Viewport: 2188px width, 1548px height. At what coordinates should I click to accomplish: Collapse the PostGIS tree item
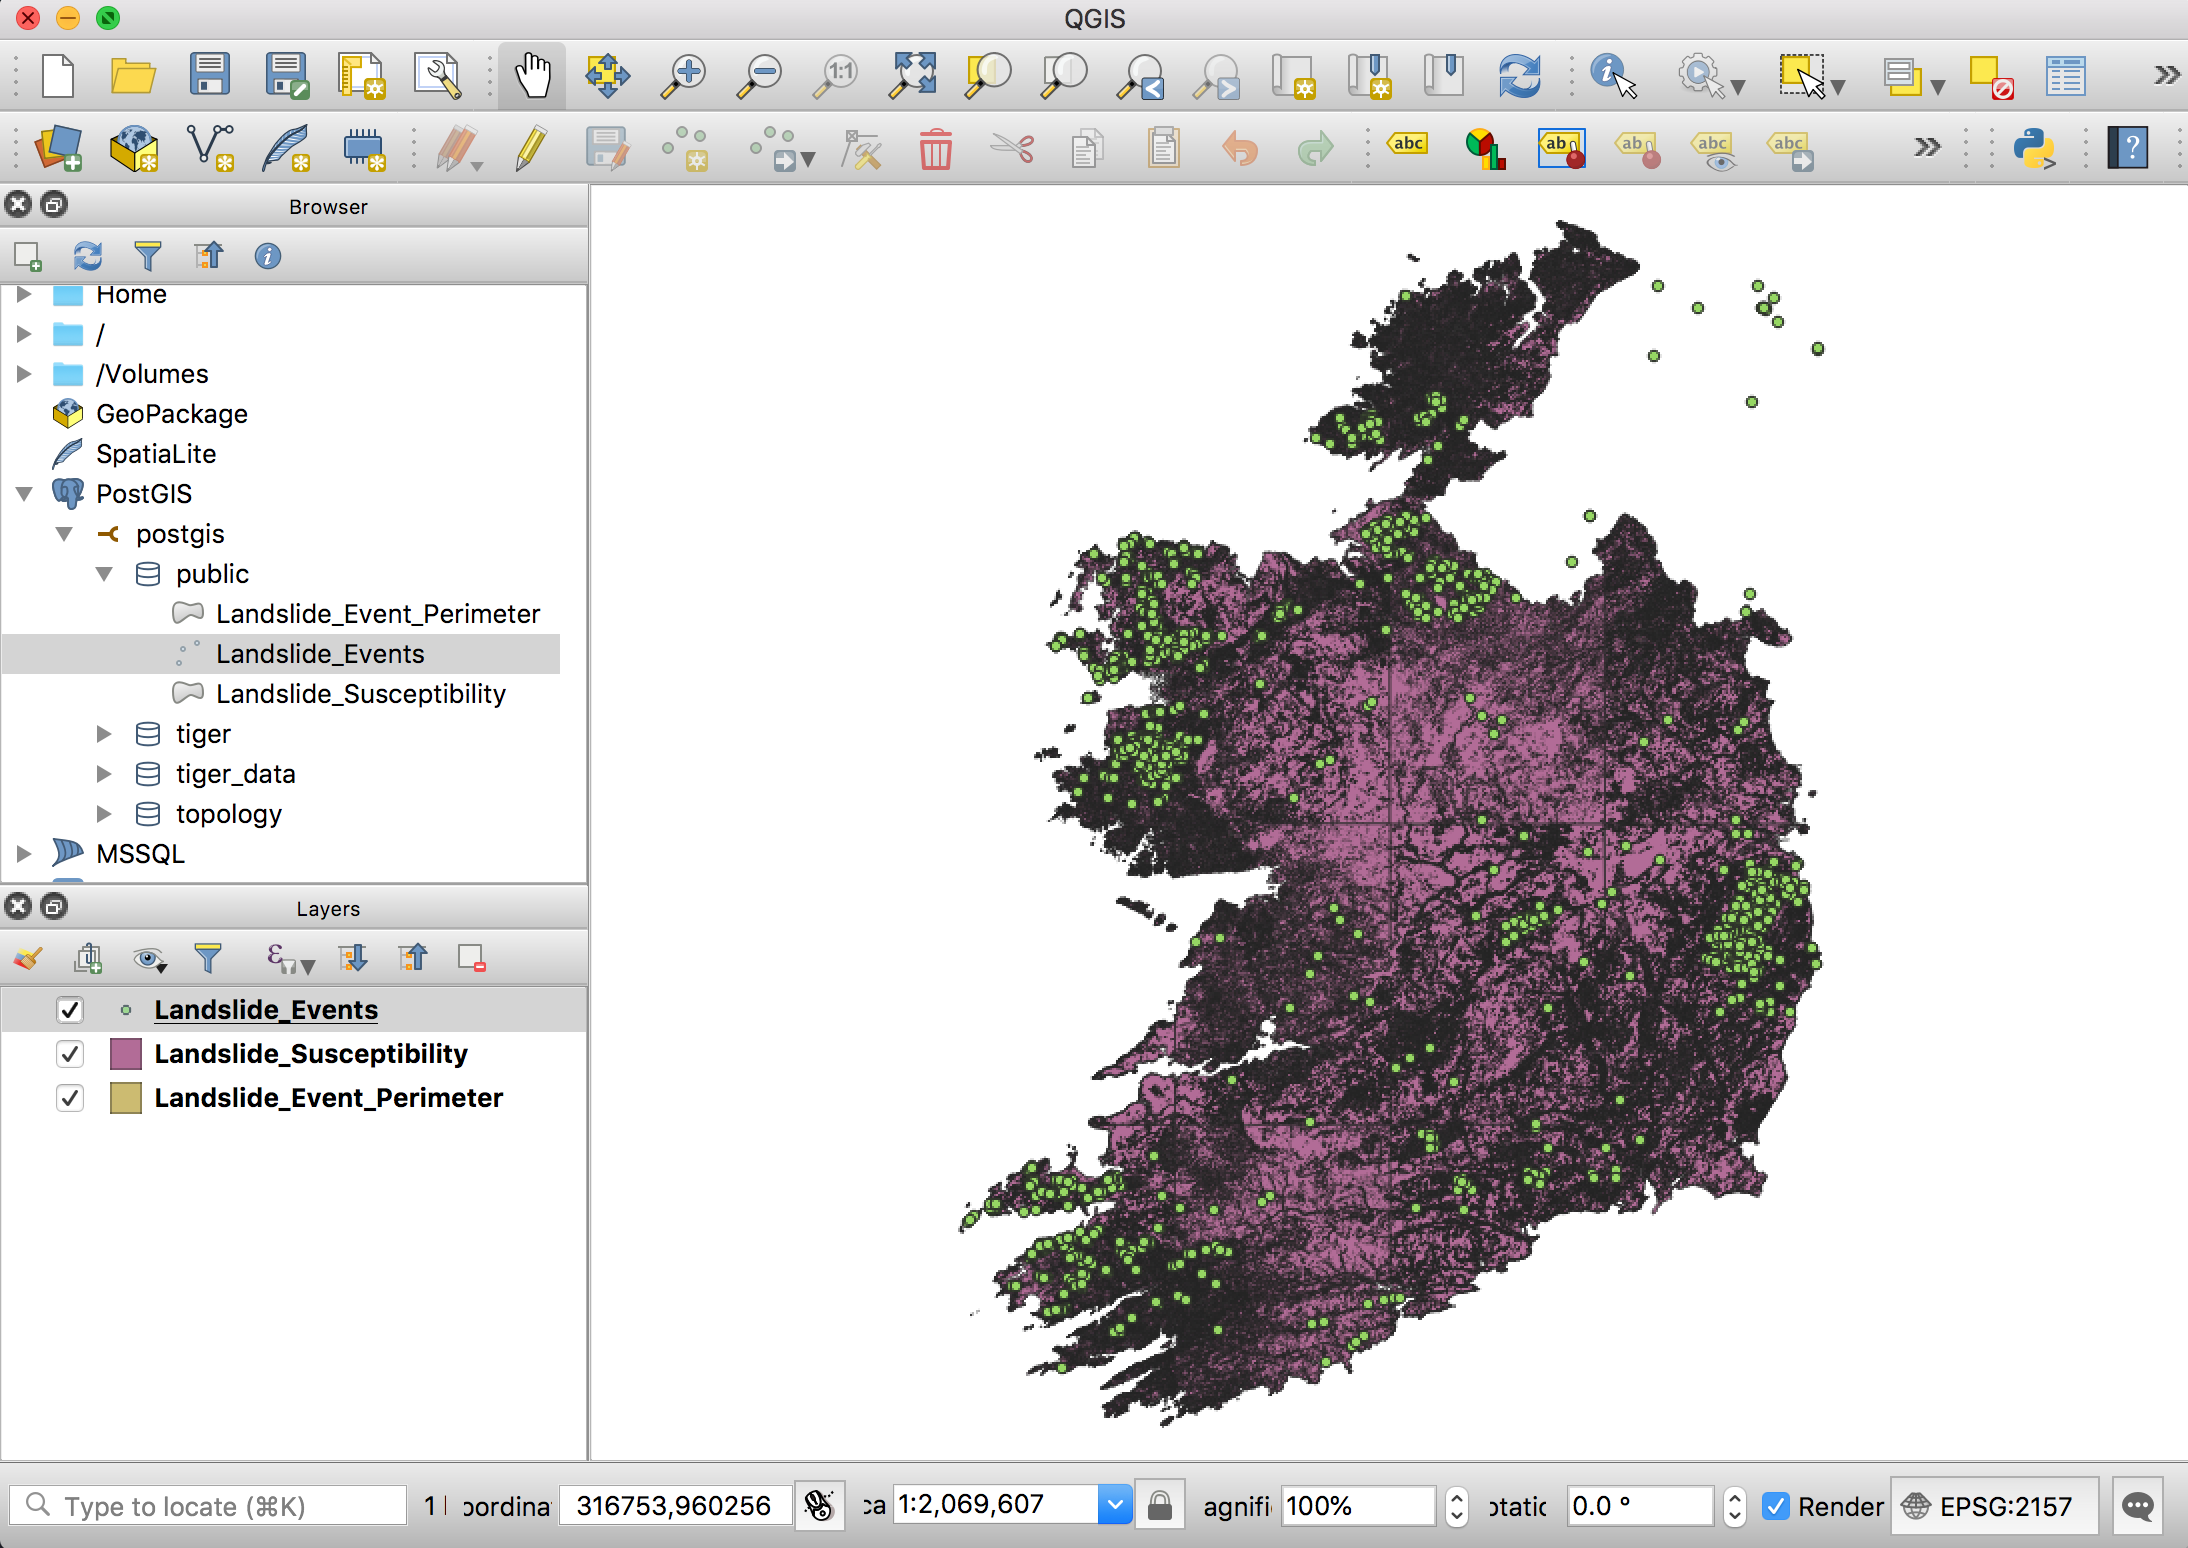24,493
